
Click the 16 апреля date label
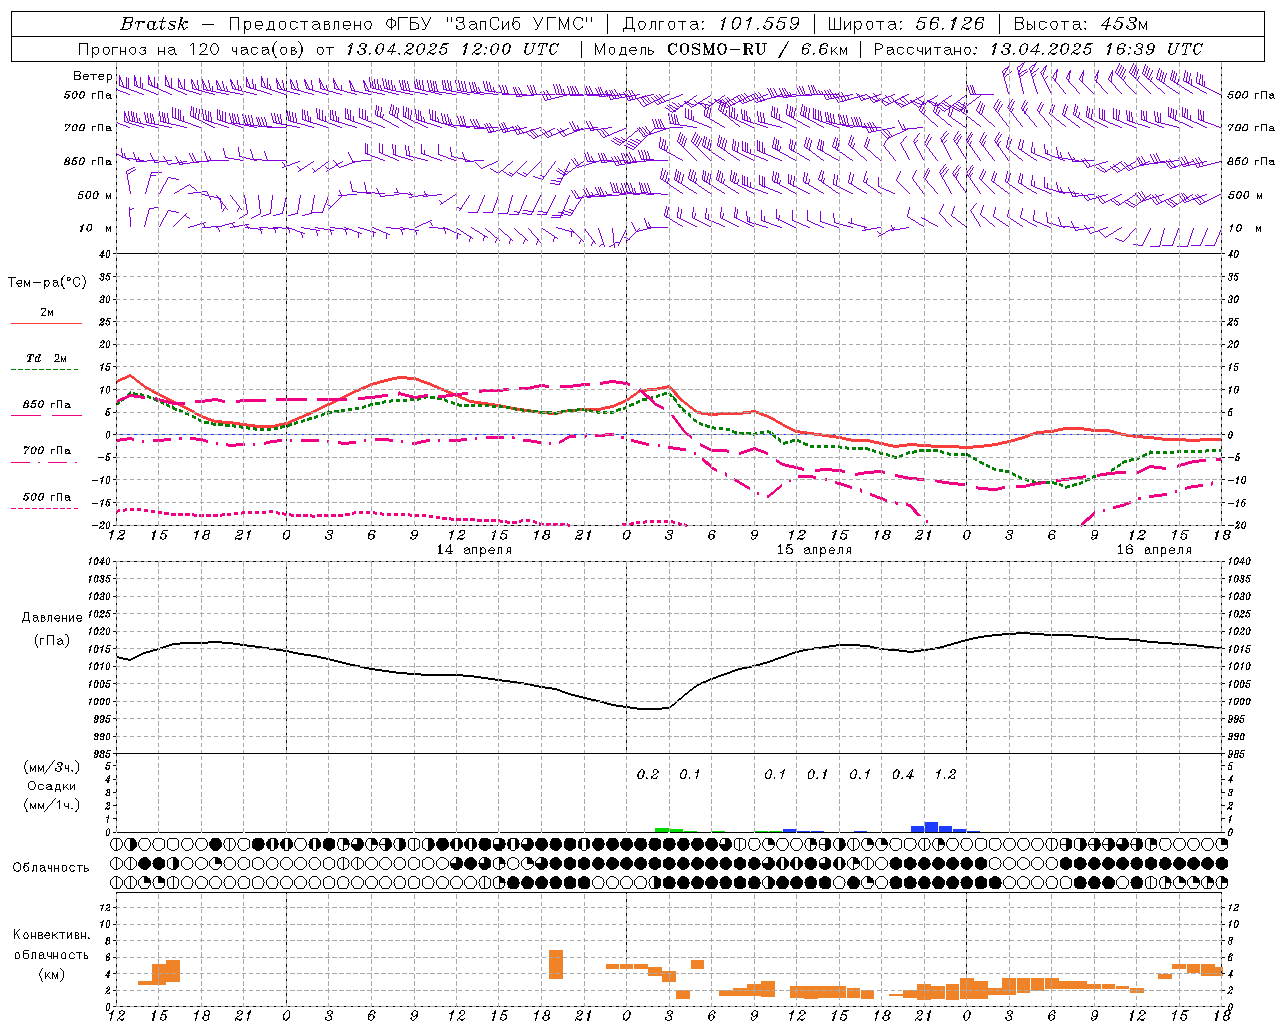(1154, 550)
